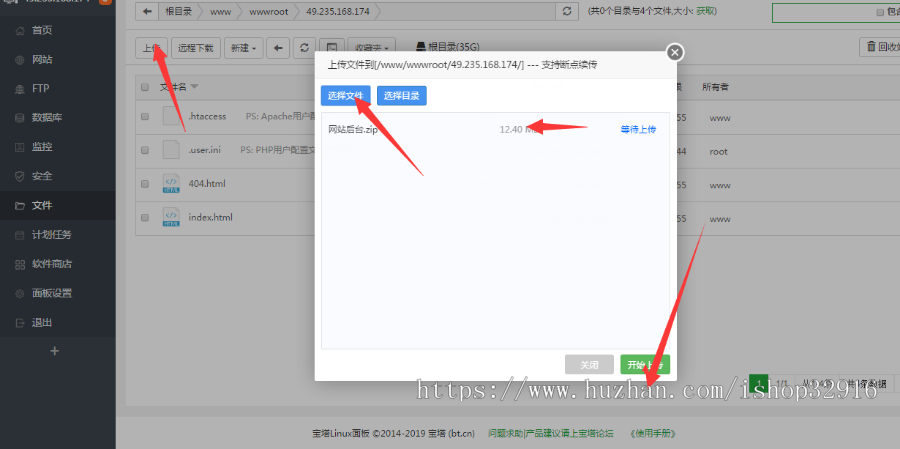Viewport: 900px width, 449px height.
Task: Check the .htaccess file checkbox
Action: tap(145, 117)
